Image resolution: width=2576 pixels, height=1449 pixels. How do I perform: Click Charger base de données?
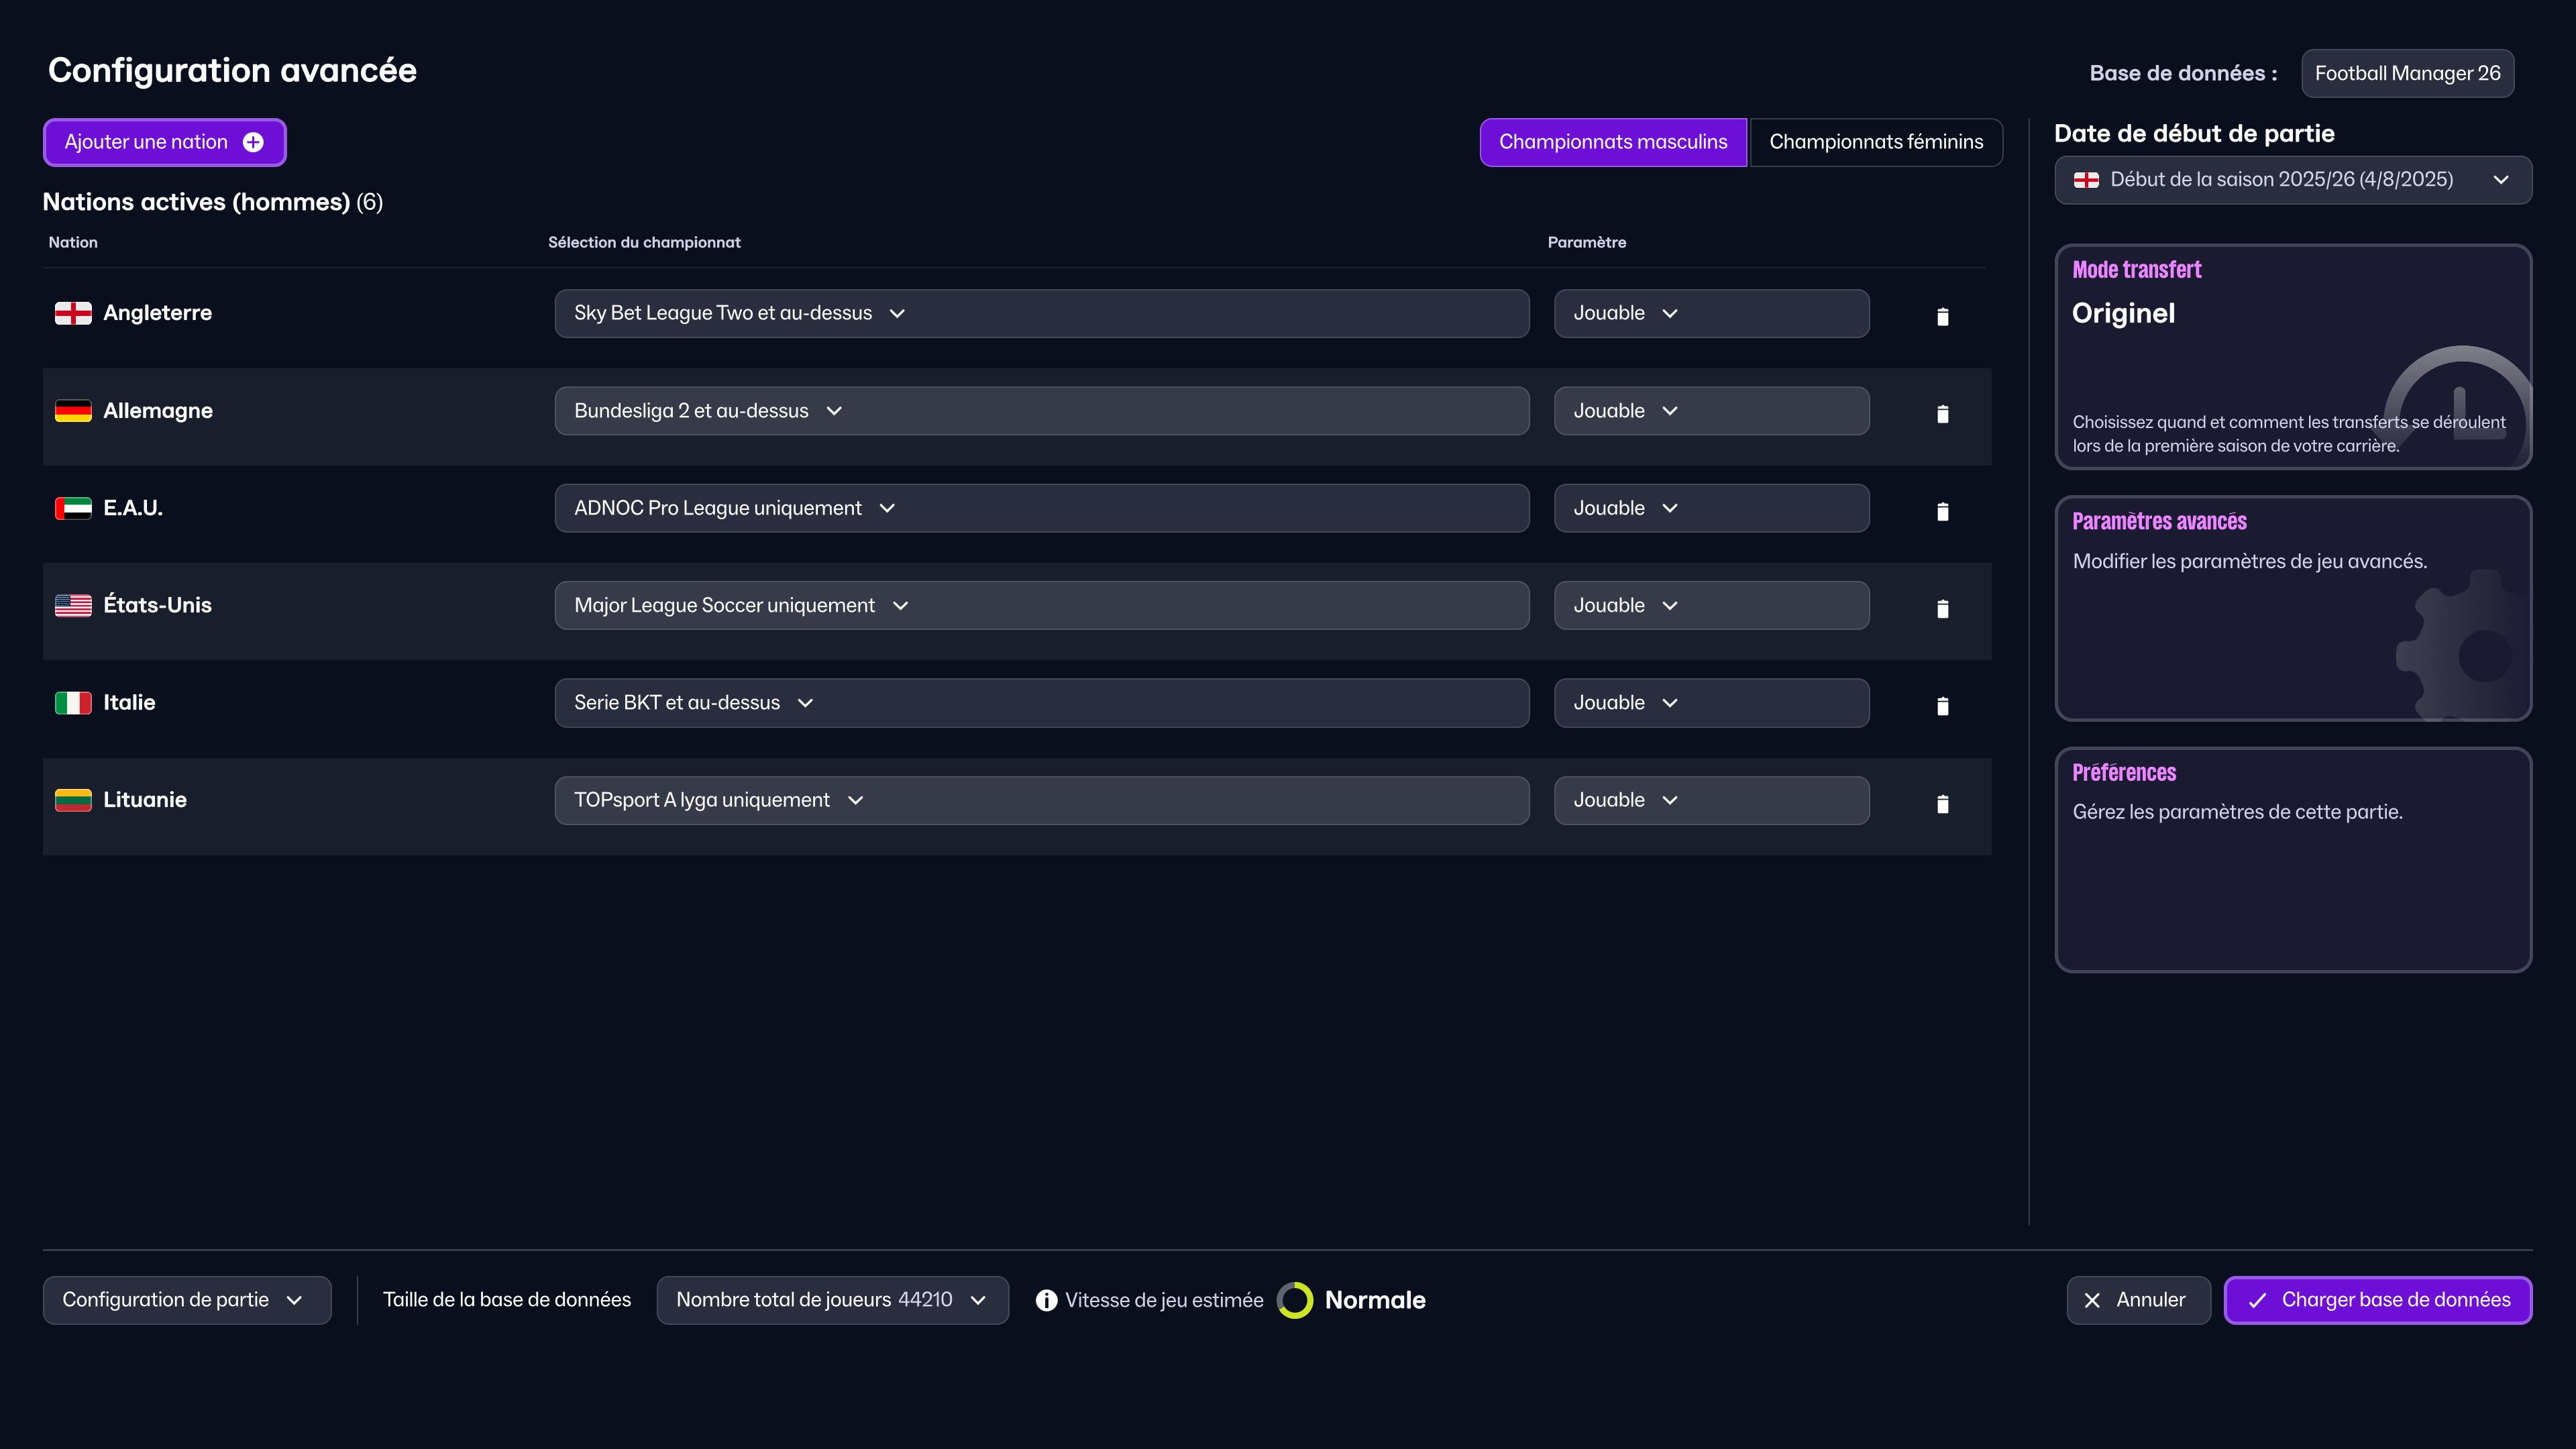[2377, 1300]
